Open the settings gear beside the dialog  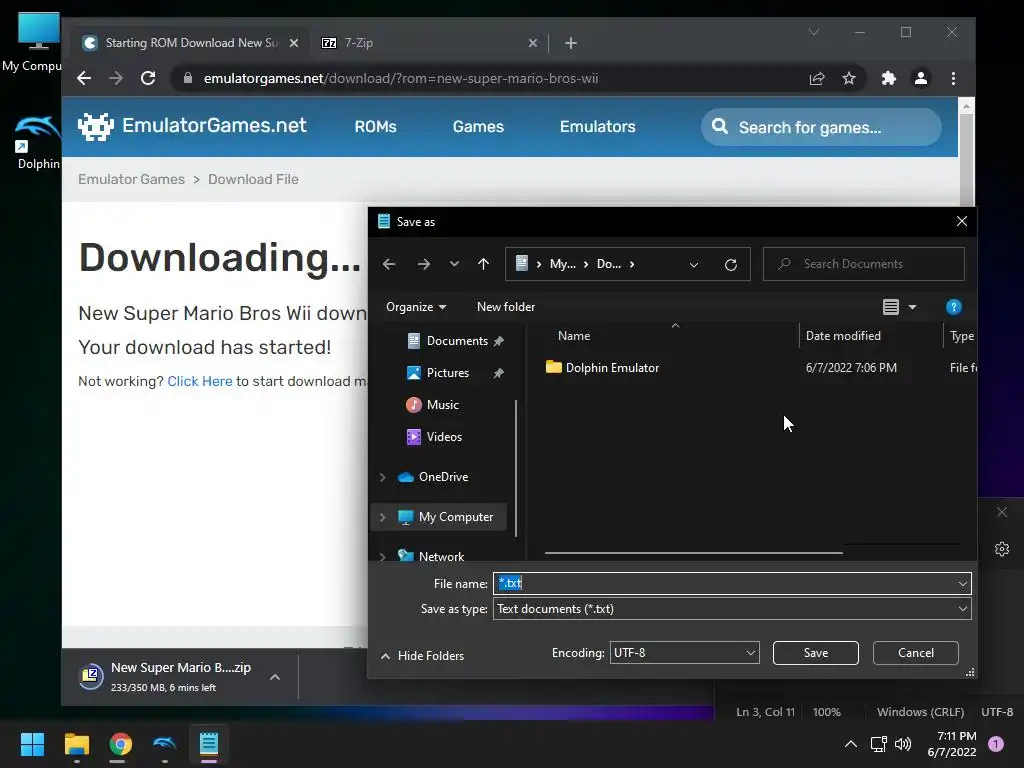click(1002, 549)
